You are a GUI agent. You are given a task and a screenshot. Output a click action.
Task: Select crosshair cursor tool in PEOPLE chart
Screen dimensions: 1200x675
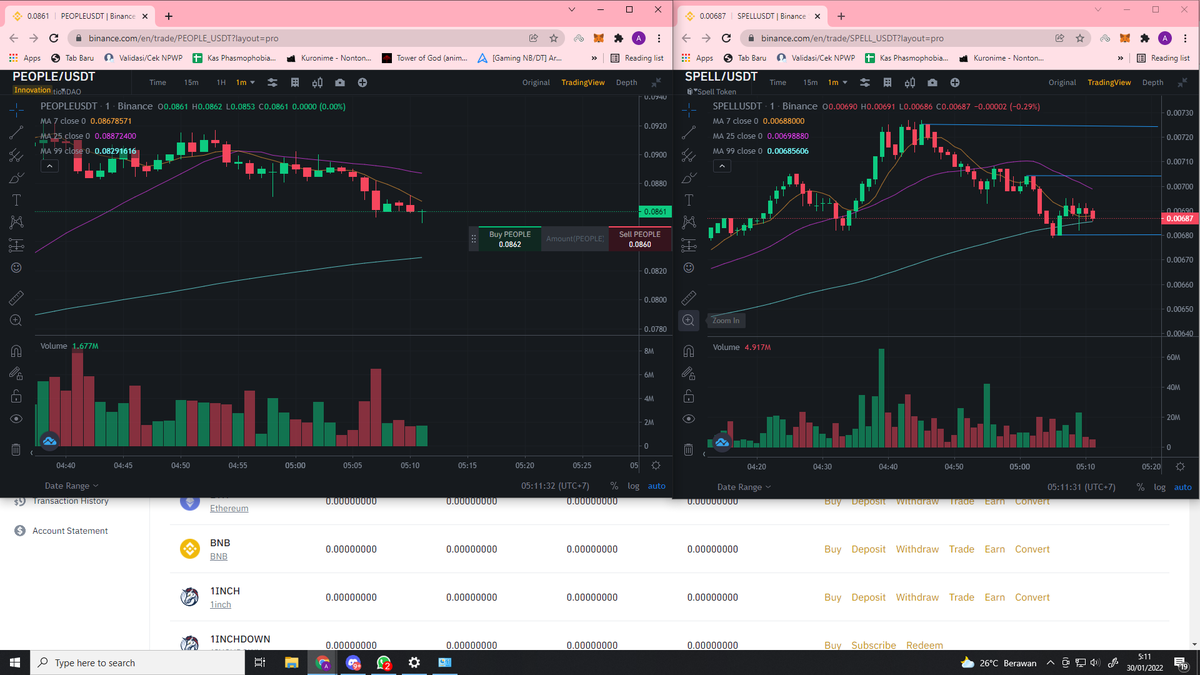(17, 109)
